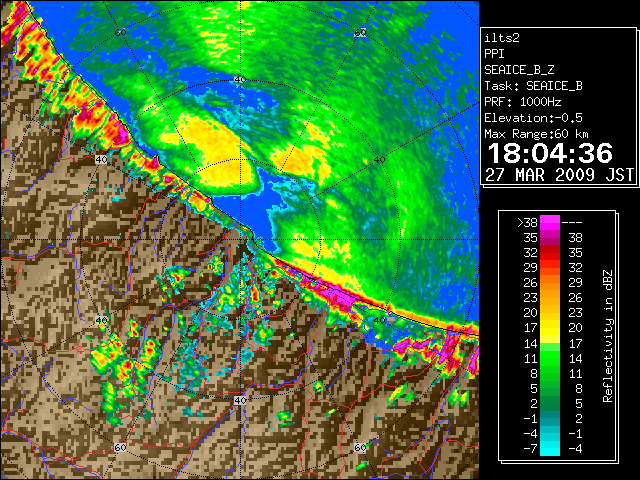This screenshot has height=480, width=640.
Task: Click the 40 range ring label at bottom
Action: [240, 400]
